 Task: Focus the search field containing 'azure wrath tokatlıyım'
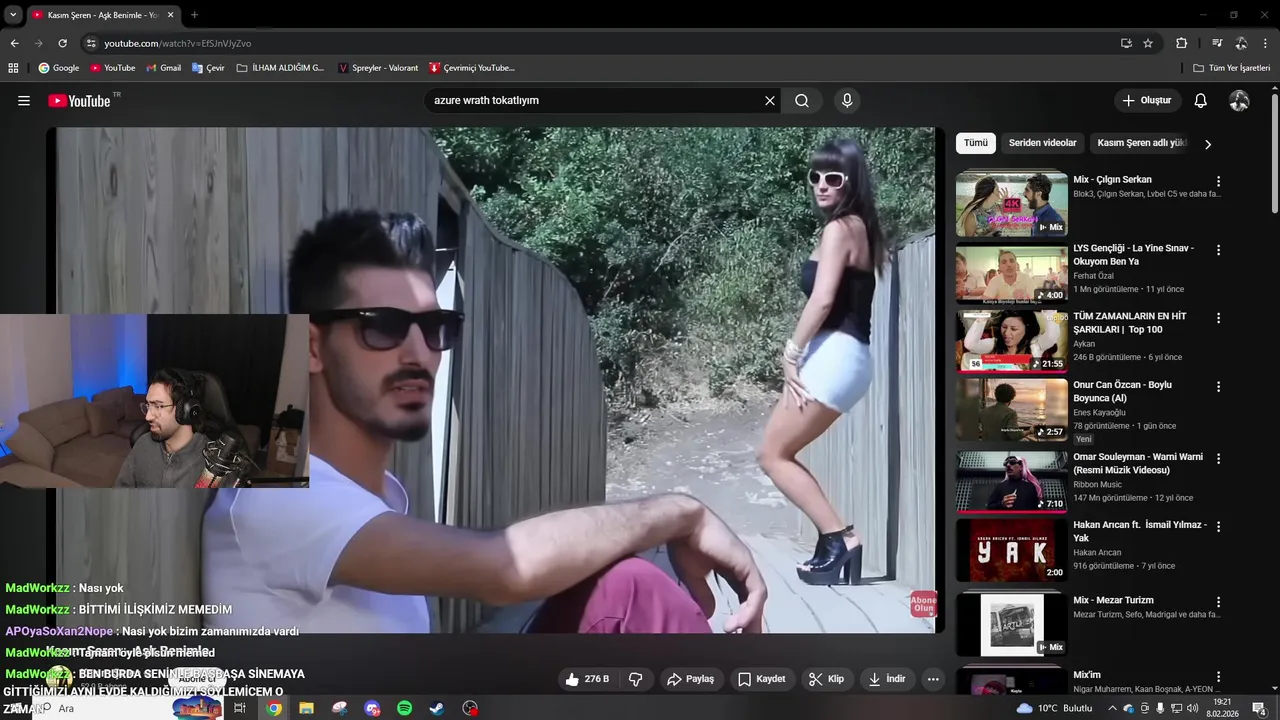coord(595,101)
